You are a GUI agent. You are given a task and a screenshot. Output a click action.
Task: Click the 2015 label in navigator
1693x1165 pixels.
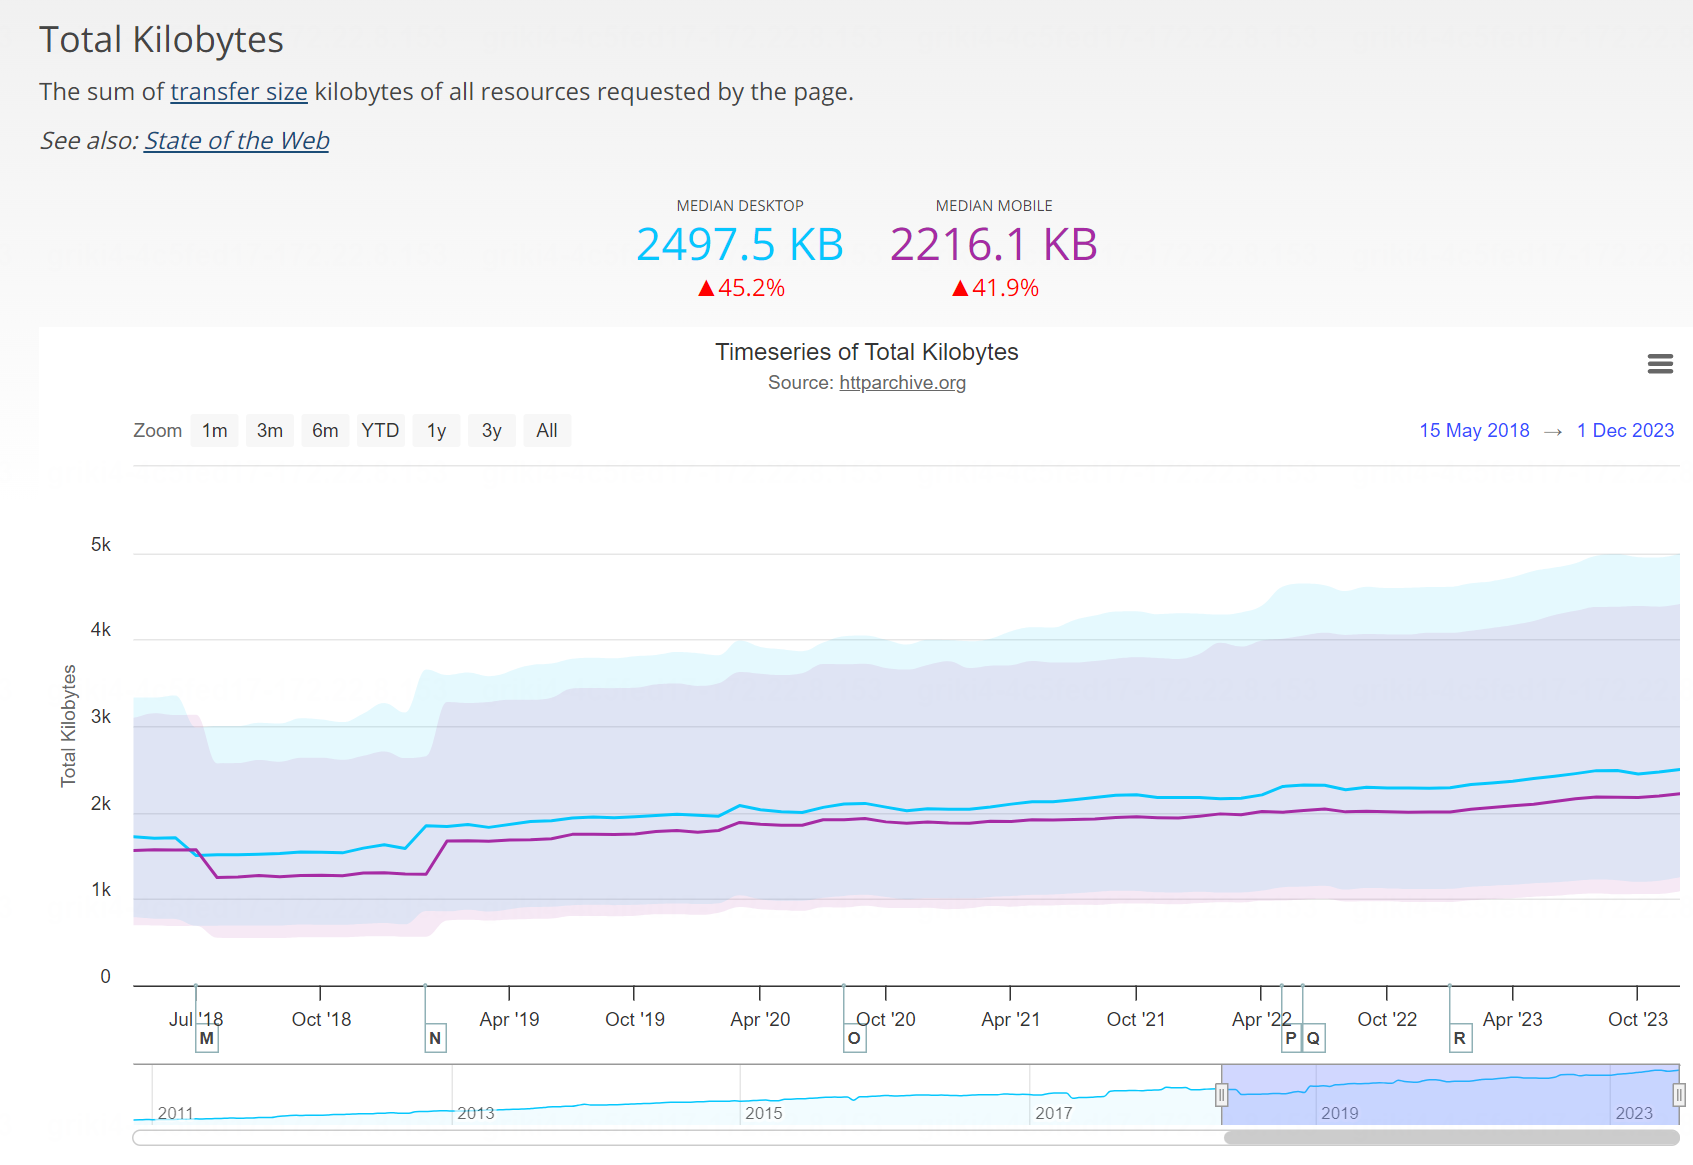tap(764, 1113)
